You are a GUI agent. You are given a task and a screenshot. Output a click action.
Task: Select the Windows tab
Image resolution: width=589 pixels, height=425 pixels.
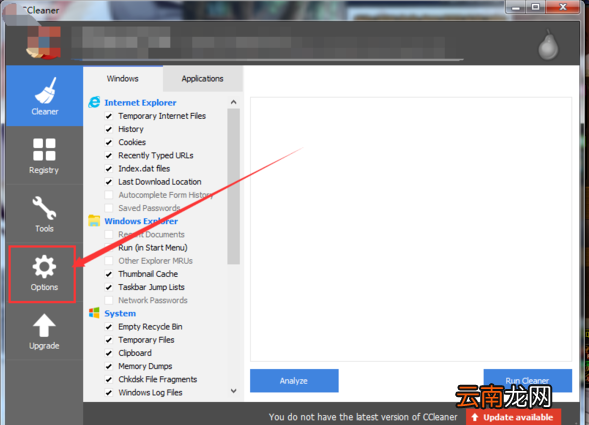click(x=123, y=79)
